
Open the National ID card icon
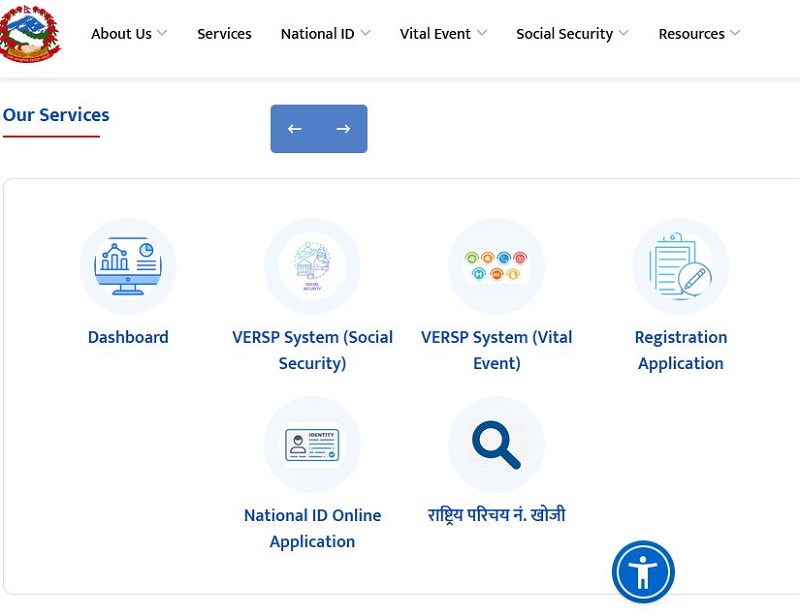pyautogui.click(x=312, y=445)
